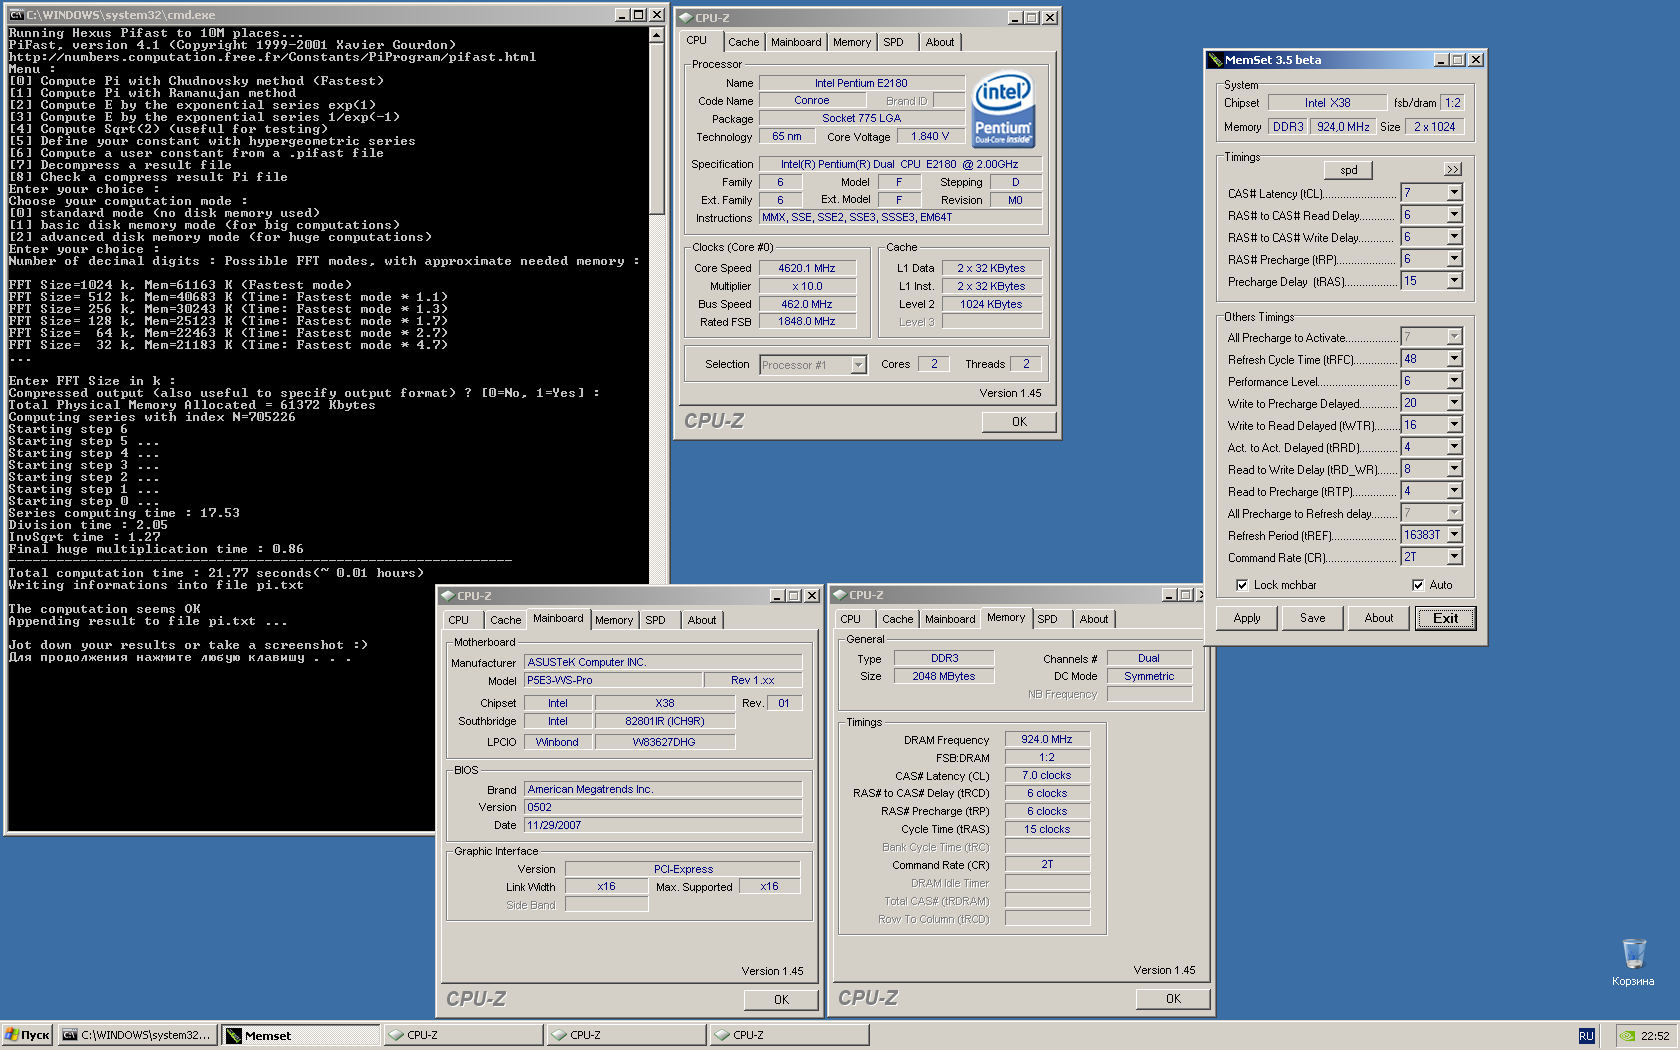This screenshot has width=1680, height=1050.
Task: Click Apply in MemSet
Action: 1247,618
